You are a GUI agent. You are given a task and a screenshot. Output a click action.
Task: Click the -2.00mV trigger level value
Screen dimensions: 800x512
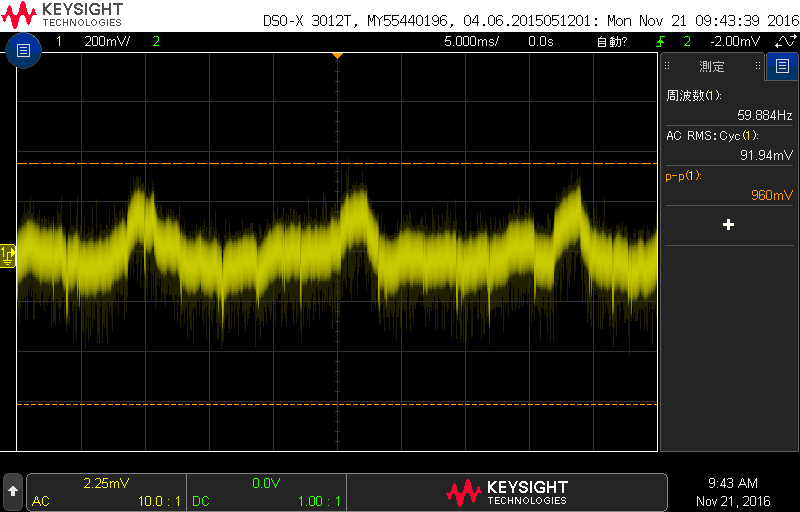735,41
